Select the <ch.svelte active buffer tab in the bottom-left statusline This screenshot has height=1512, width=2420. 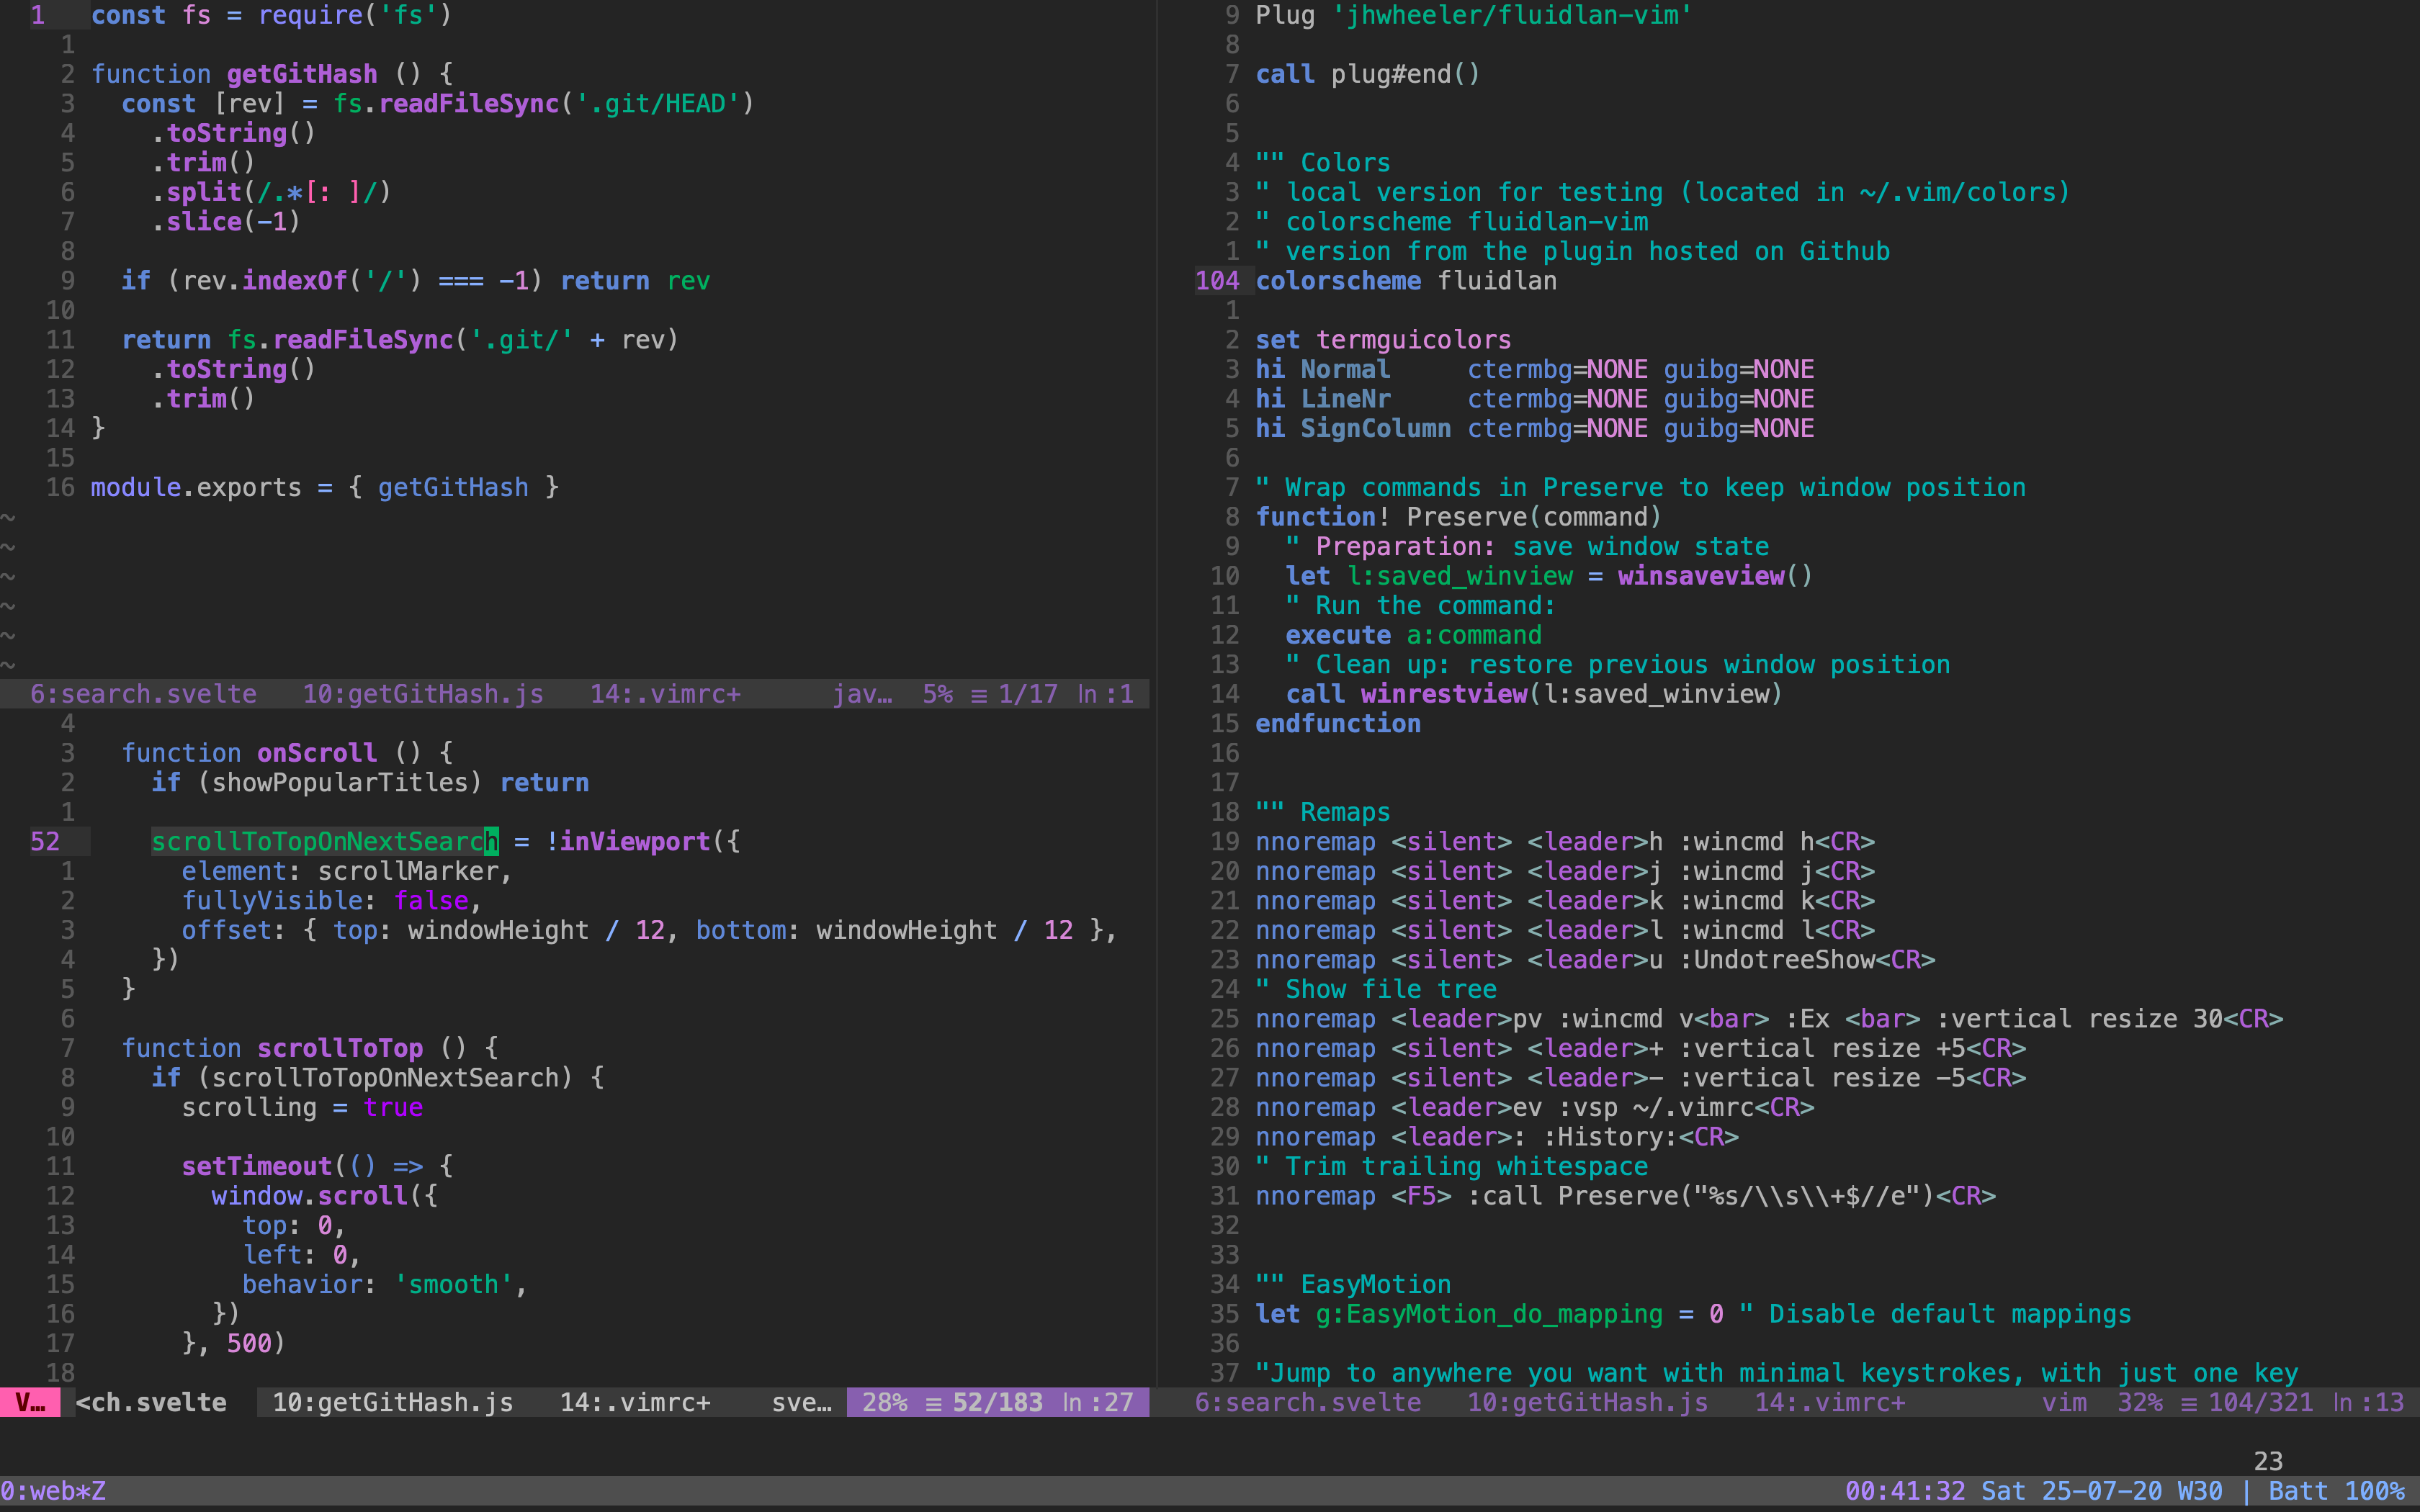151,1402
